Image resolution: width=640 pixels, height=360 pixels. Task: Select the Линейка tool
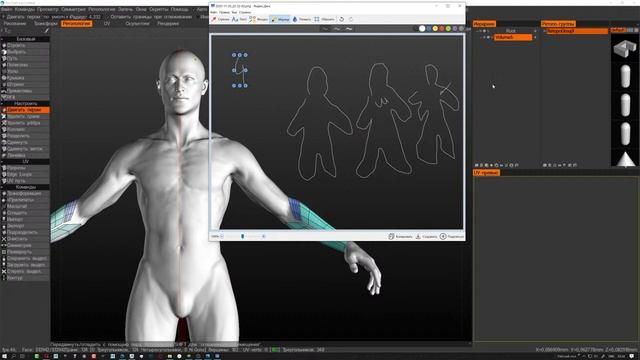25,156
